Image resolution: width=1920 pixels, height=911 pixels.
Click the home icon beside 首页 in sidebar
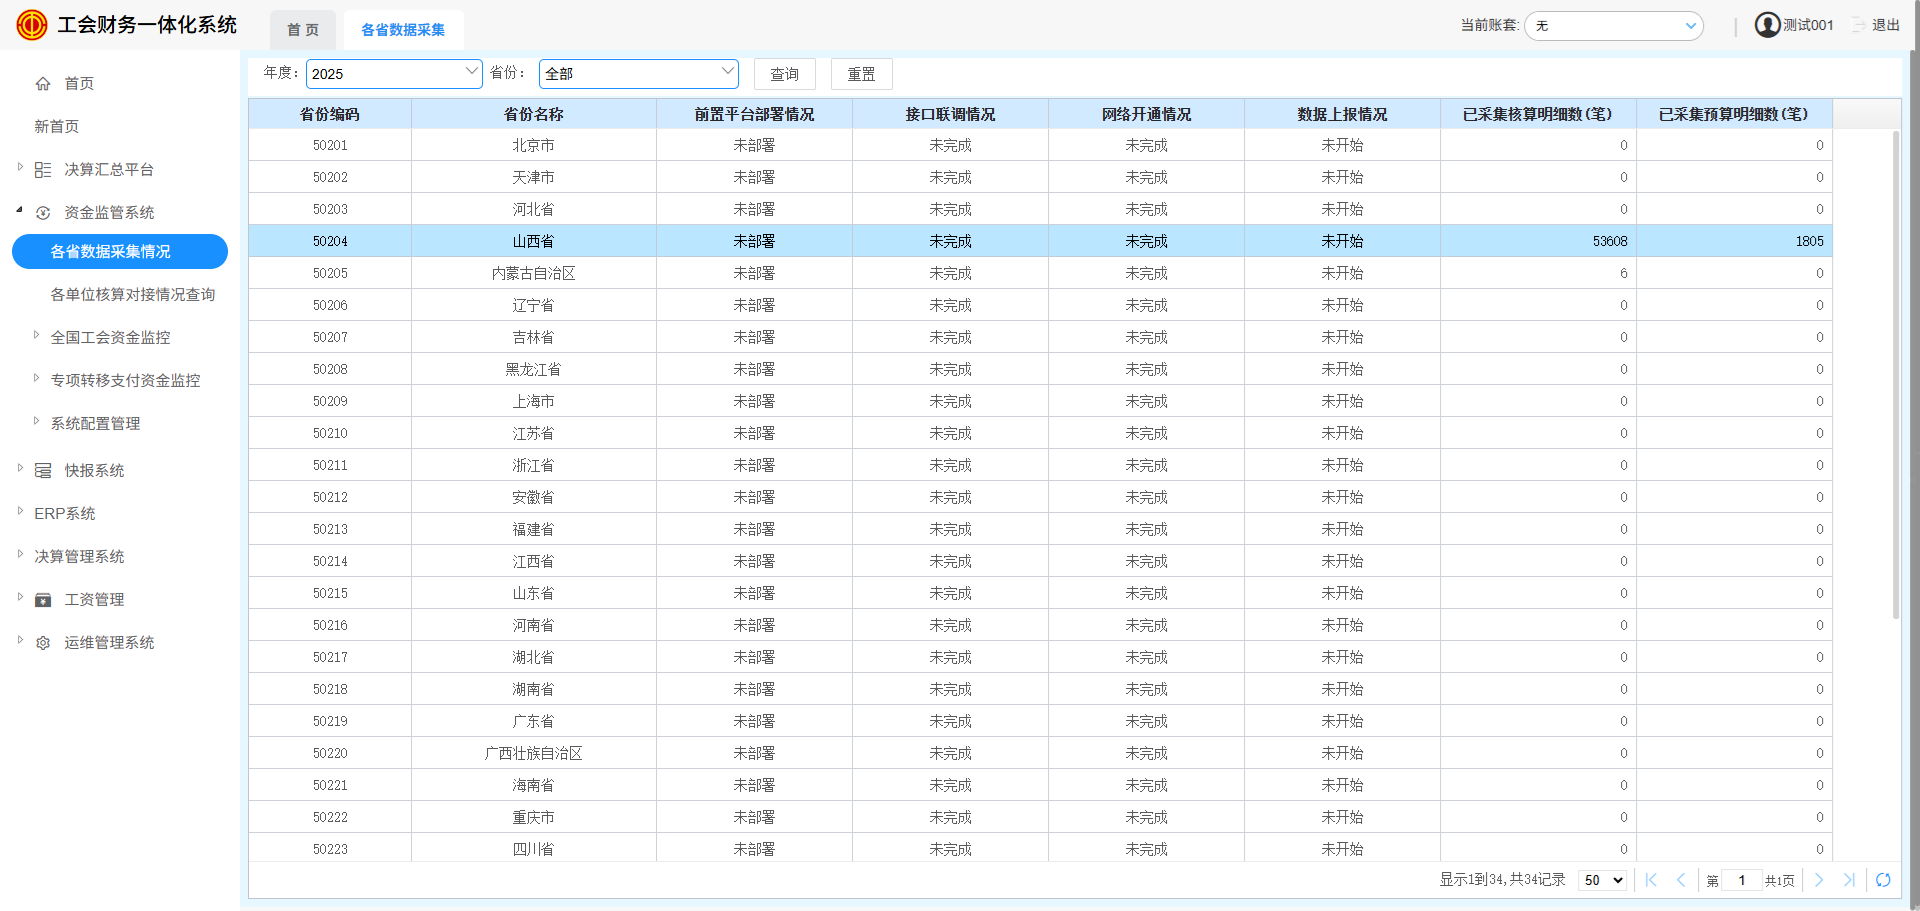43,84
